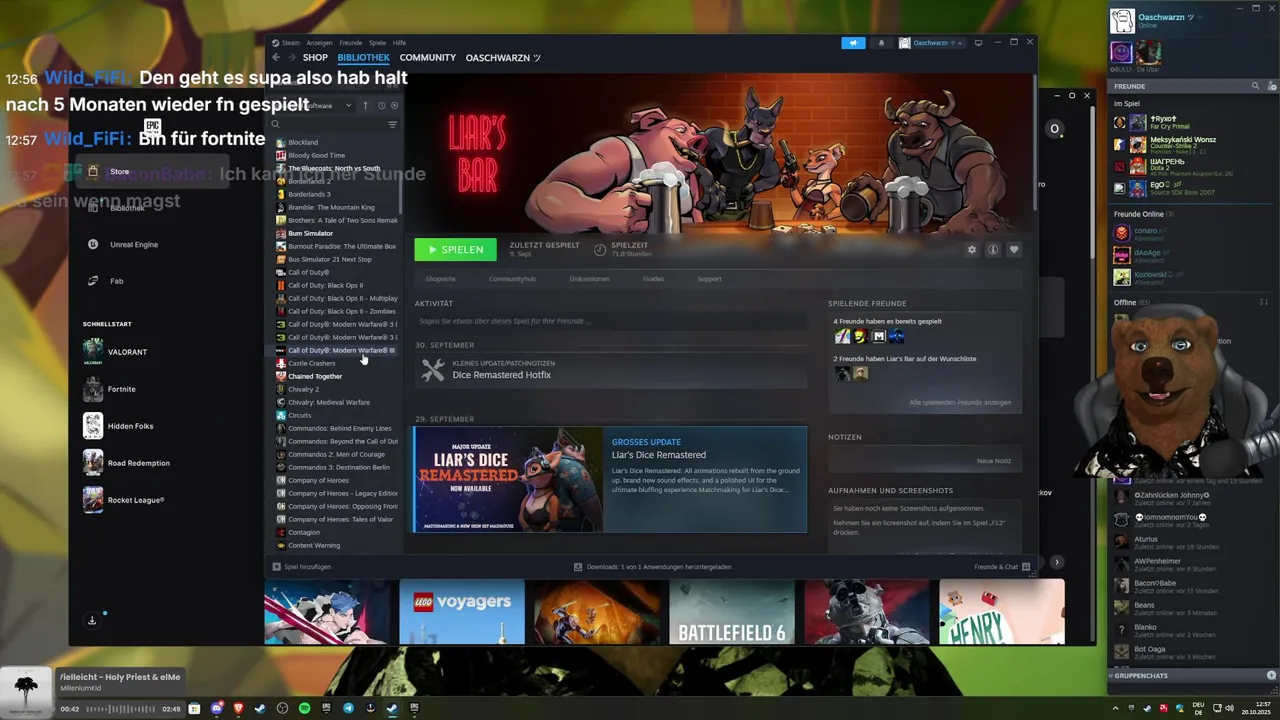The height and width of the screenshot is (720, 1280).
Task: Open the OASCHWARZN profile tab
Action: tap(503, 58)
